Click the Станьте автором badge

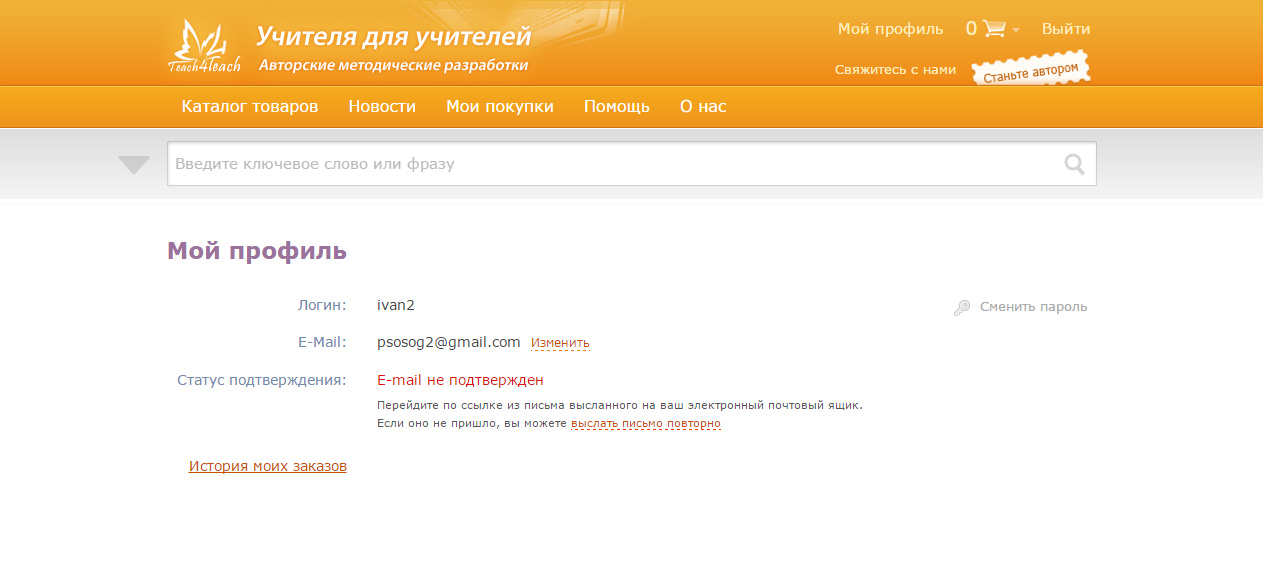(x=1031, y=70)
